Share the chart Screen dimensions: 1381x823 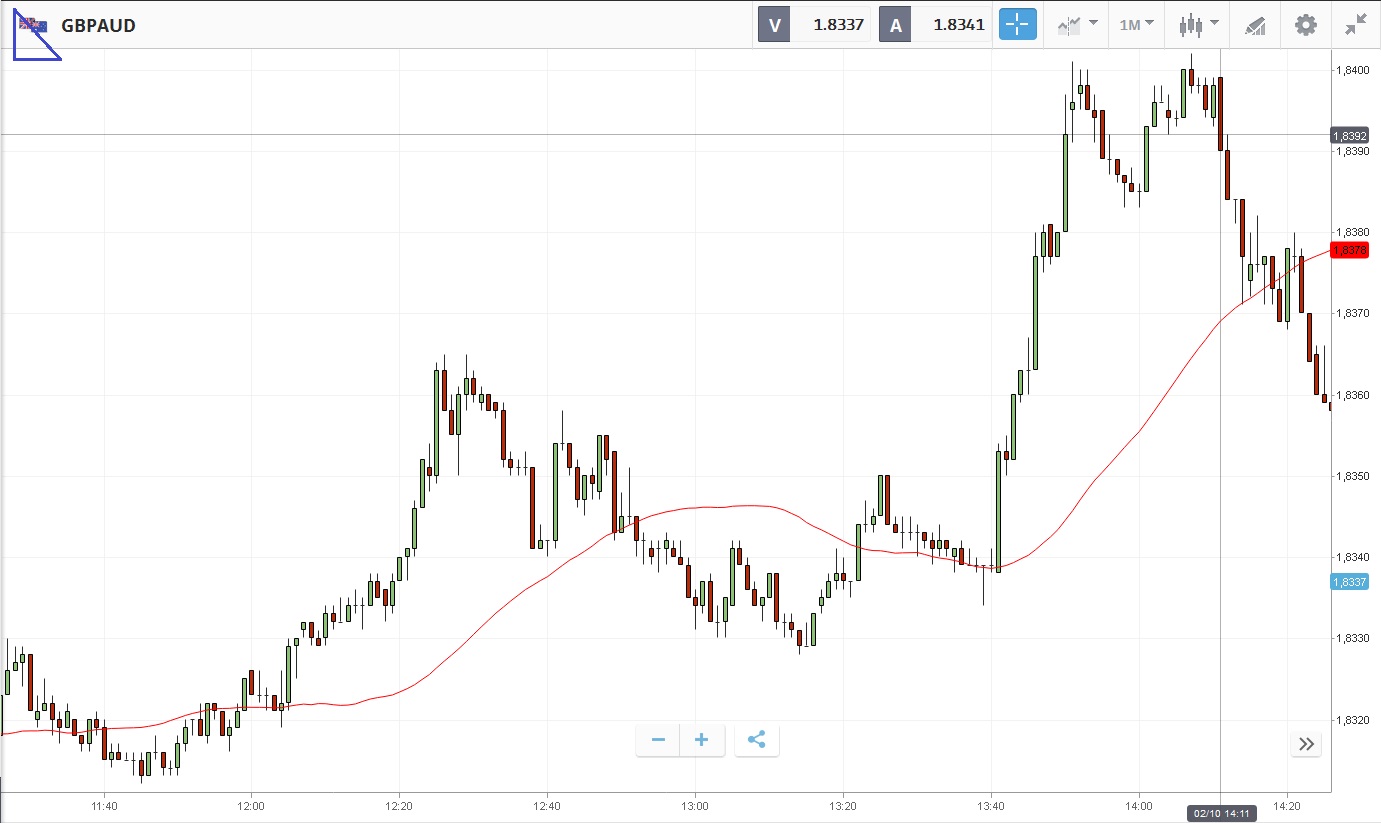pos(757,740)
